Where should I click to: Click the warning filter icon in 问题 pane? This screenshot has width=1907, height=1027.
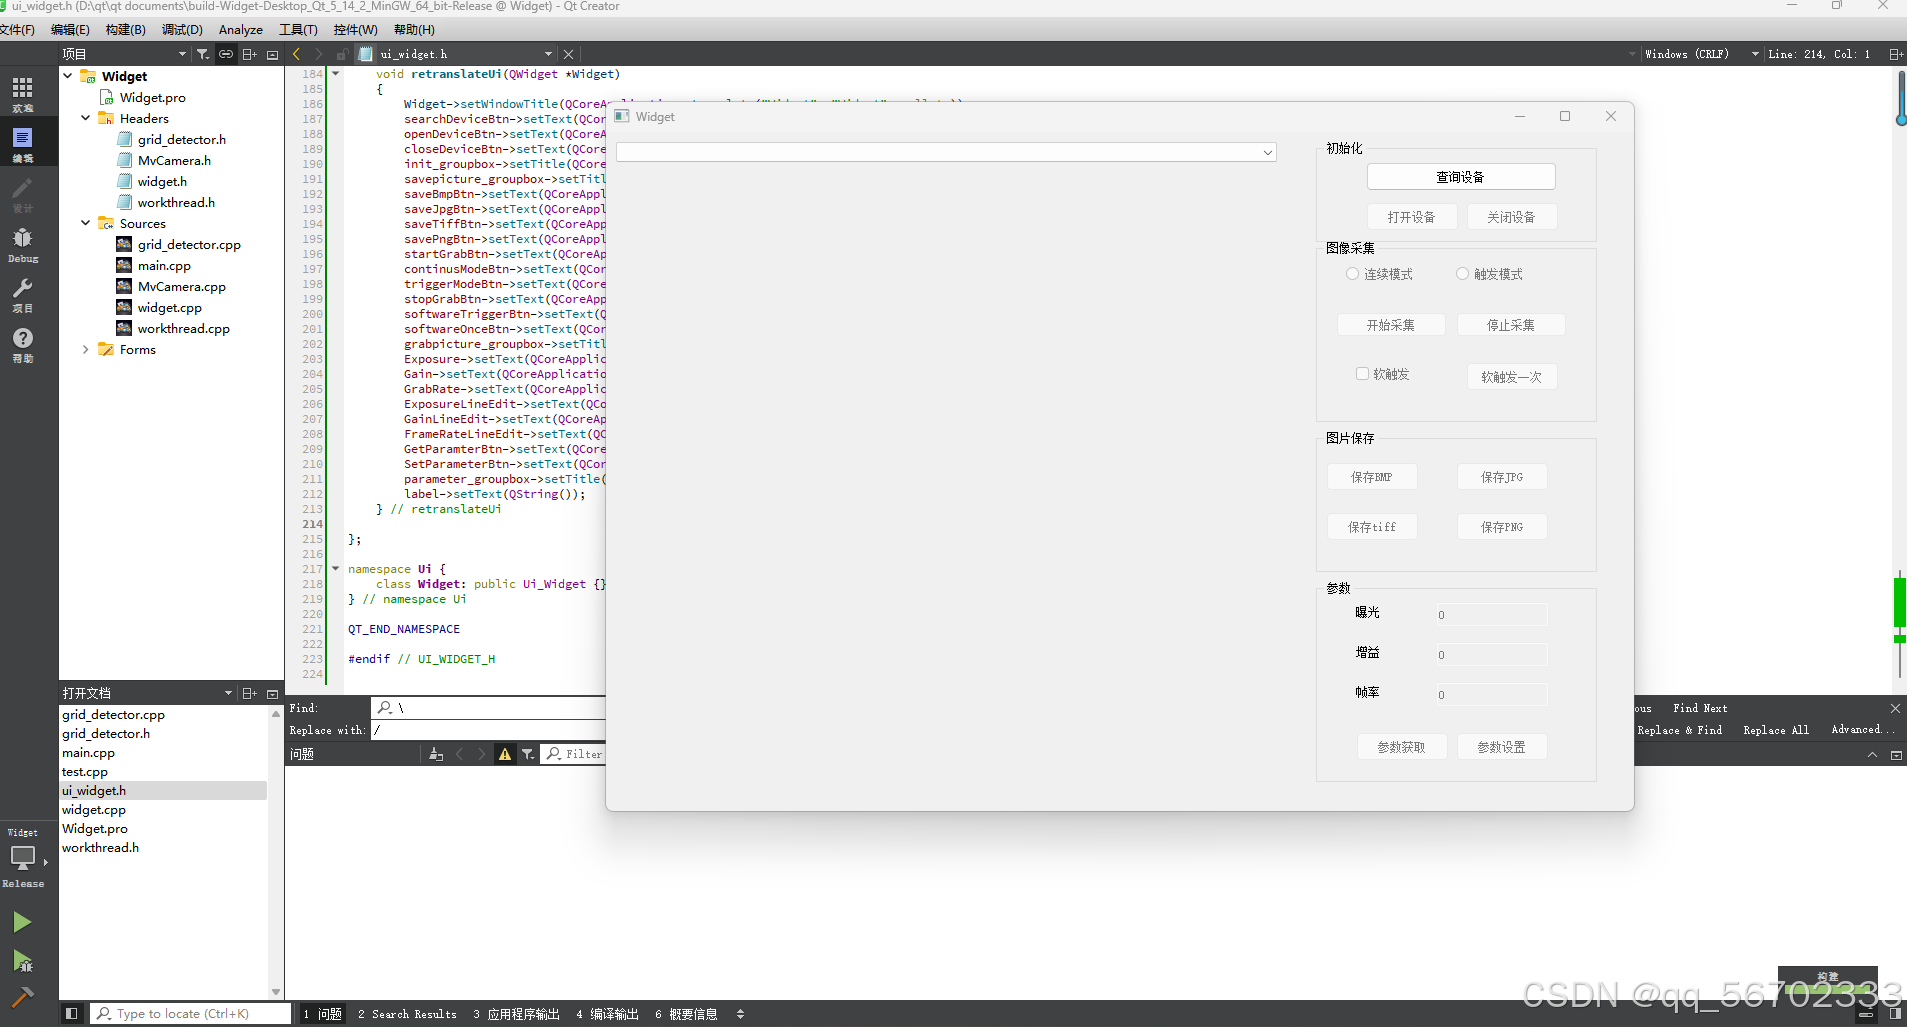504,753
